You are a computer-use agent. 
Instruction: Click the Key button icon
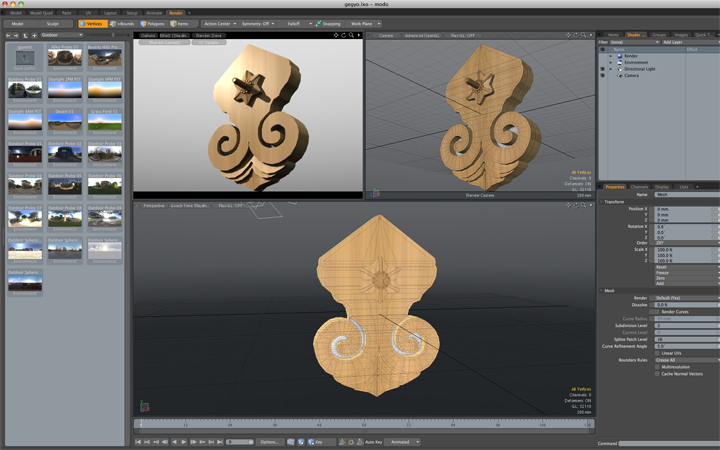click(311, 442)
